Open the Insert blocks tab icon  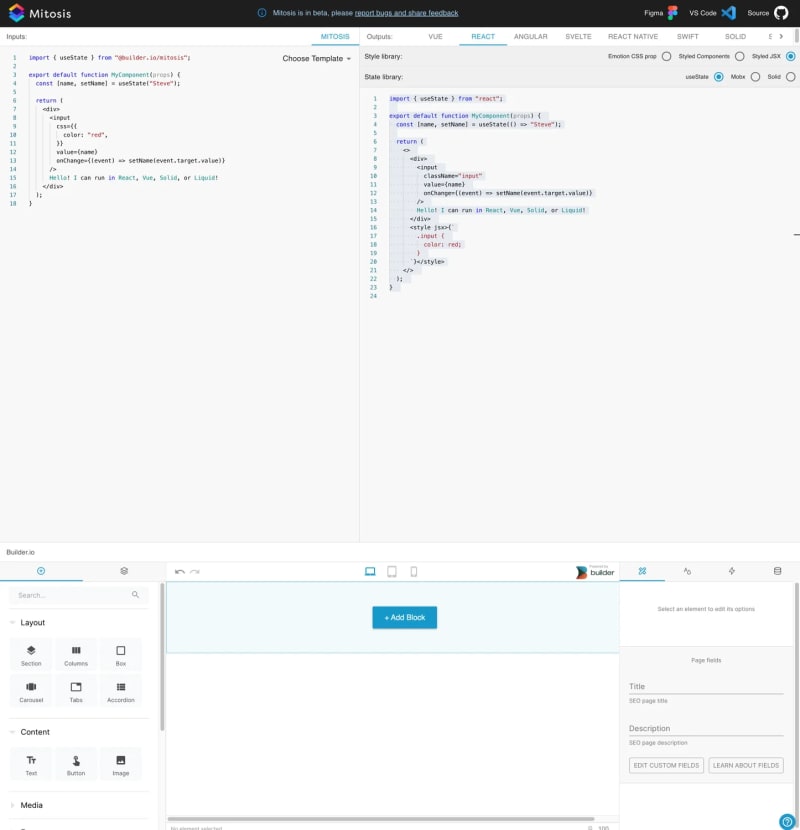click(41, 571)
